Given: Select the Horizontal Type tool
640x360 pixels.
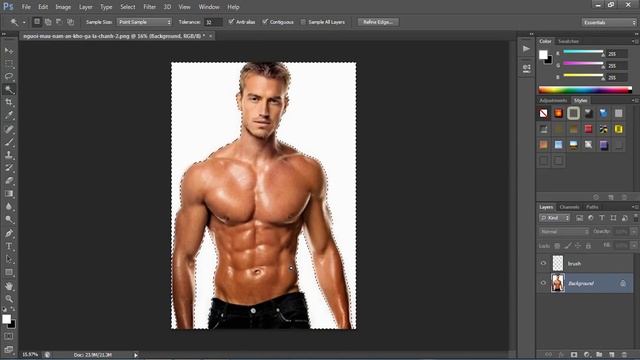Looking at the screenshot, I should [9, 247].
